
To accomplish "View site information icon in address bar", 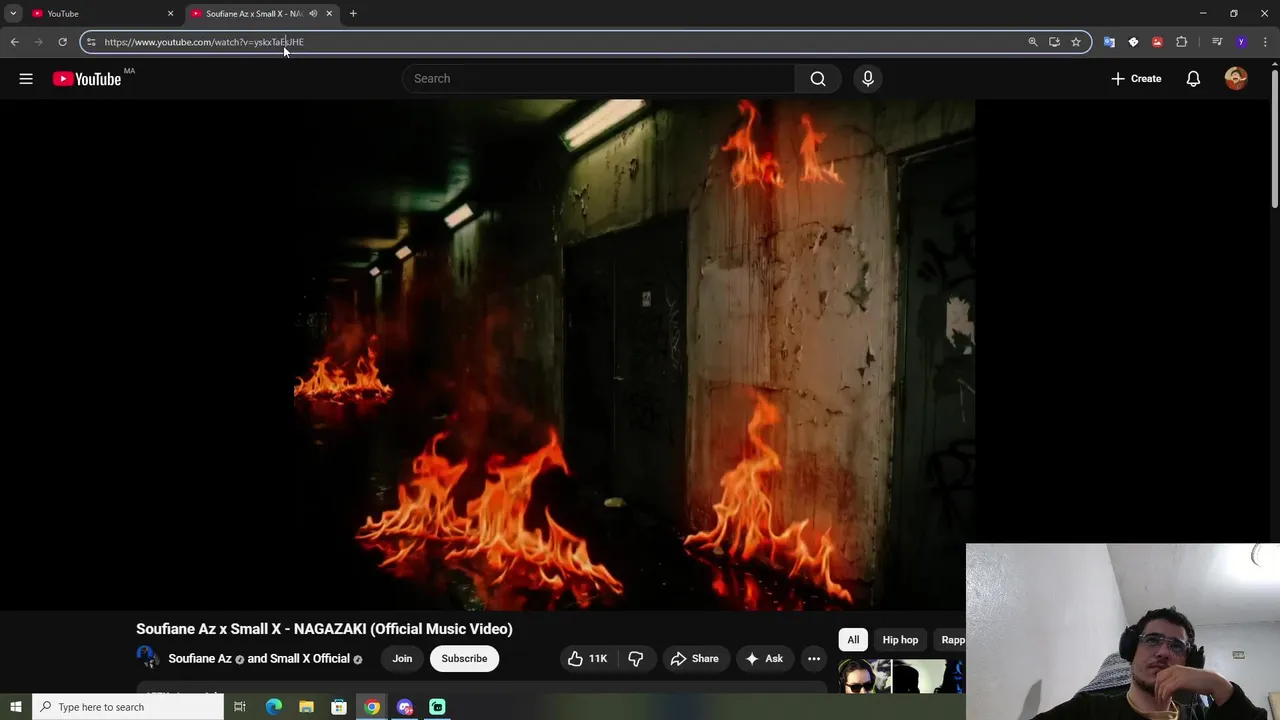I will (x=91, y=42).
